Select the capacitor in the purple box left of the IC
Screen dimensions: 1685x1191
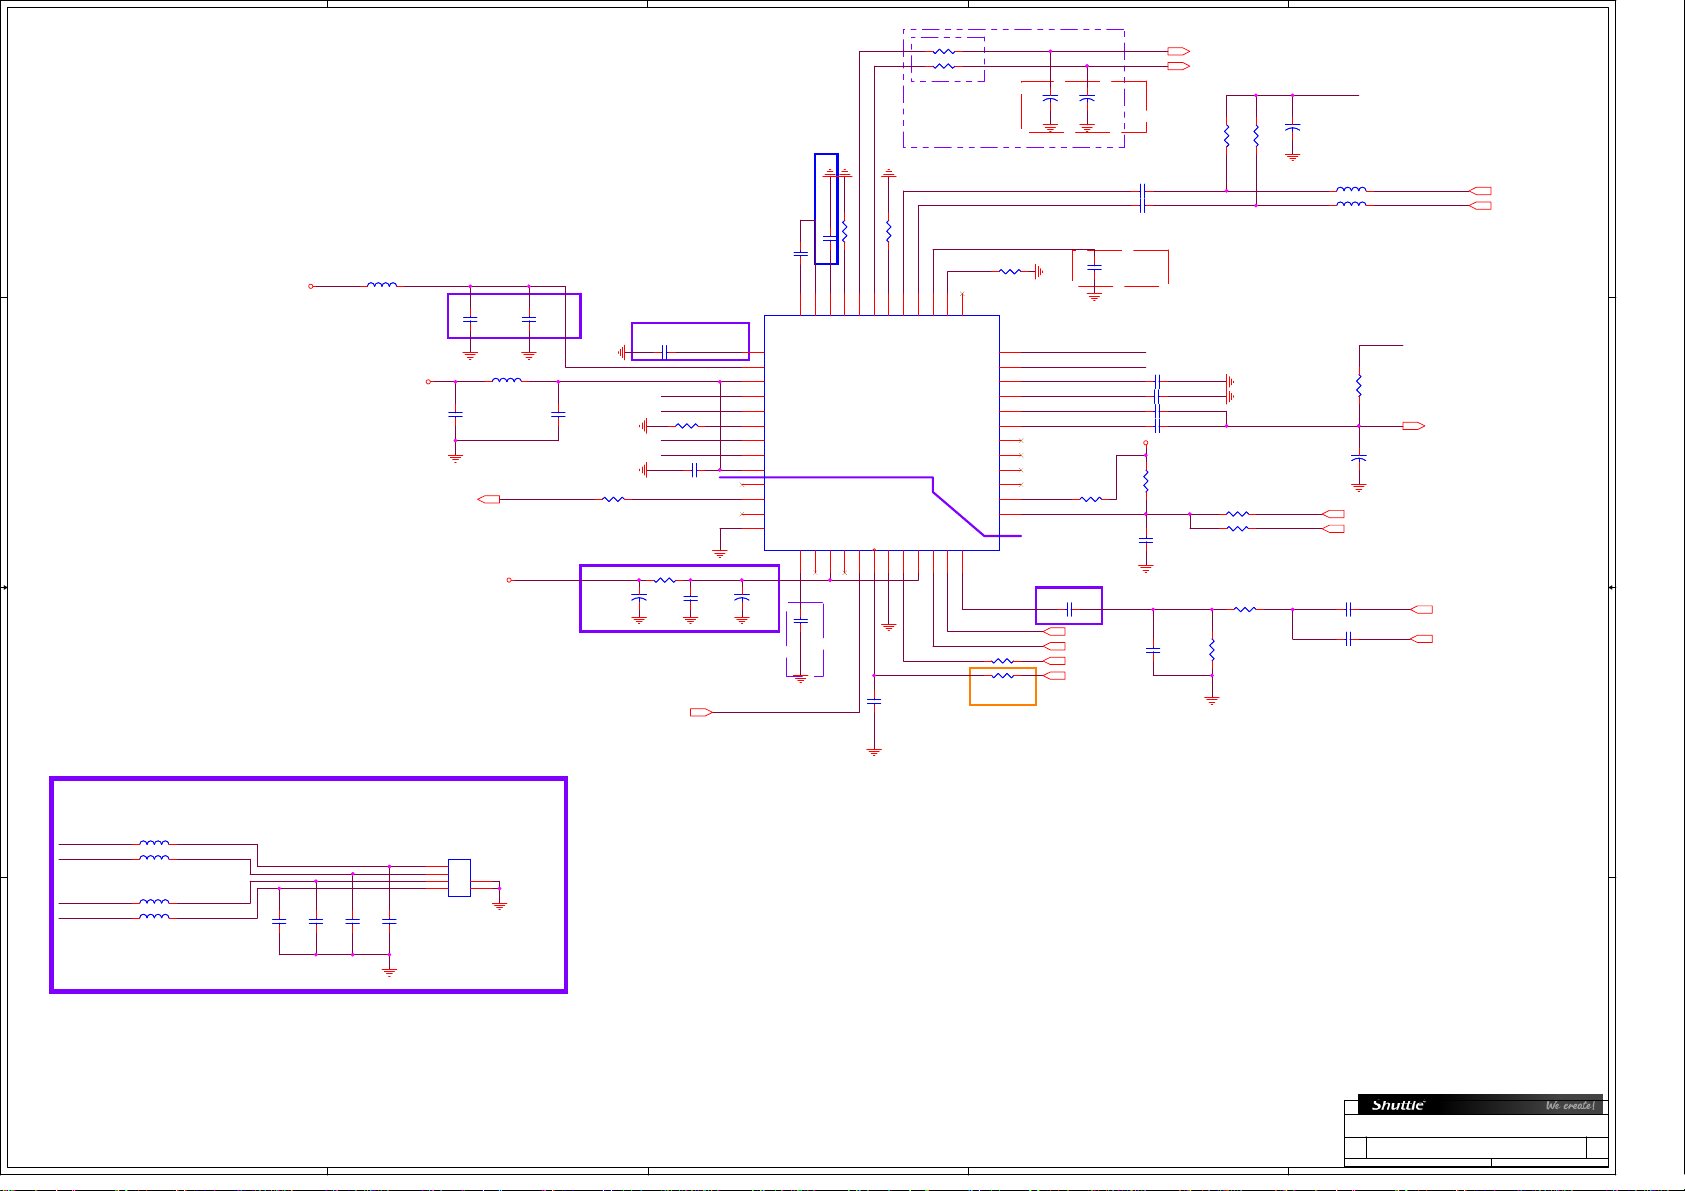tap(664, 352)
